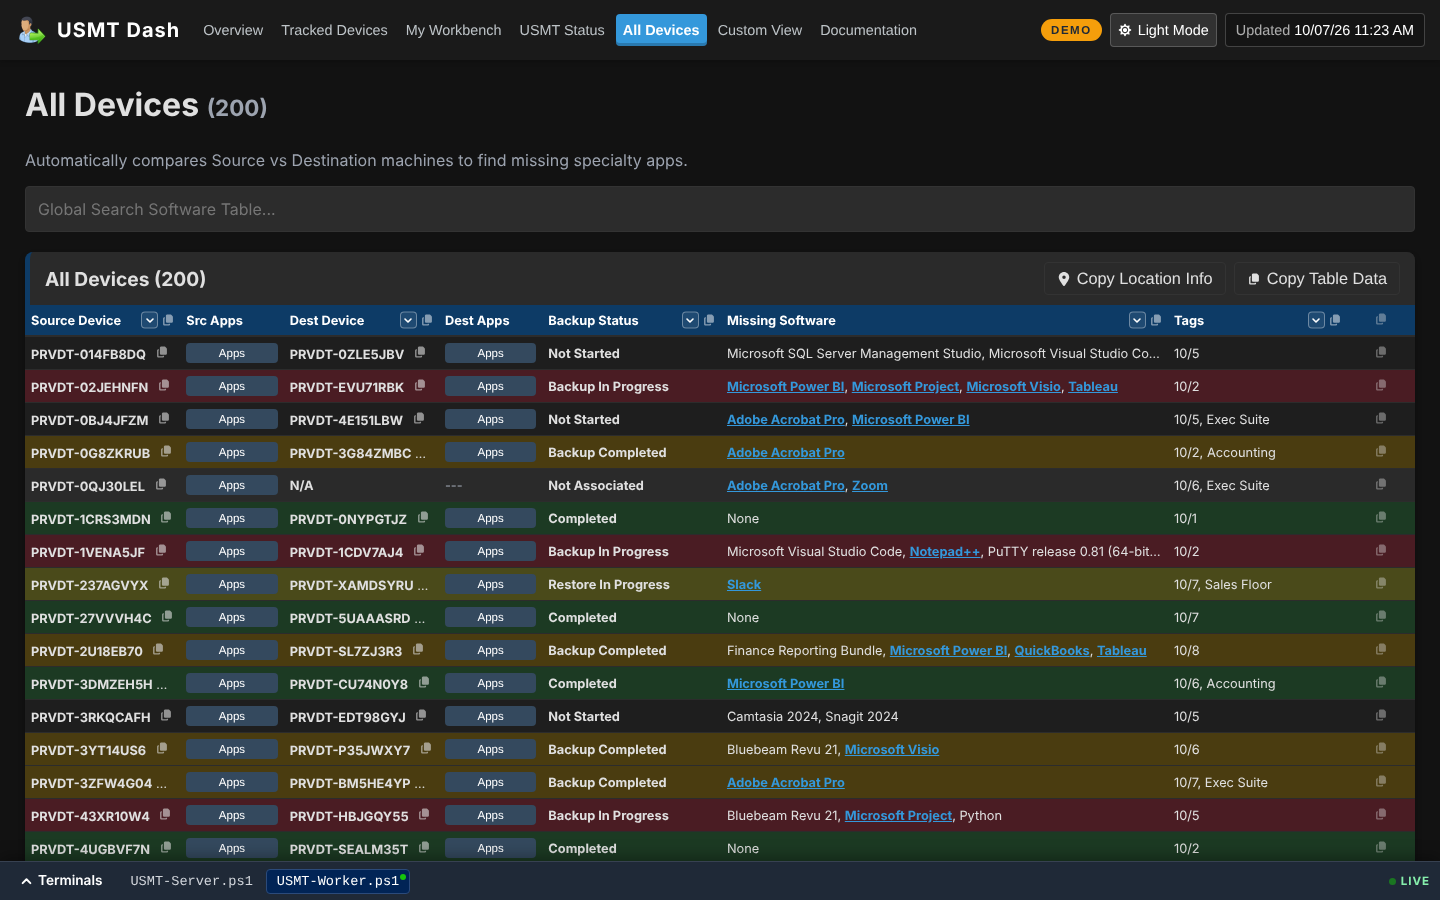
Task: Switch to the Tracked Devices tab
Action: (x=334, y=30)
